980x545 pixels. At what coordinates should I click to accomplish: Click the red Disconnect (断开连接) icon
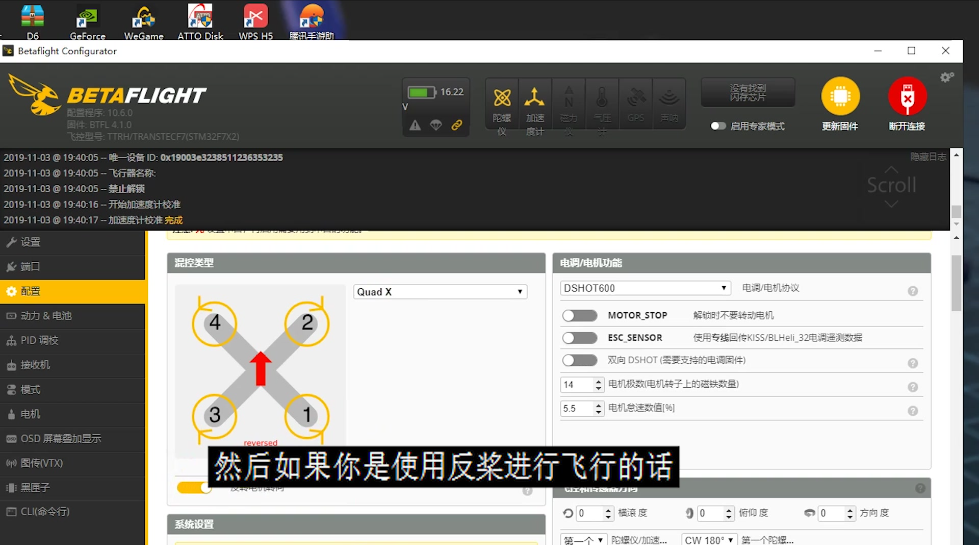tap(906, 97)
